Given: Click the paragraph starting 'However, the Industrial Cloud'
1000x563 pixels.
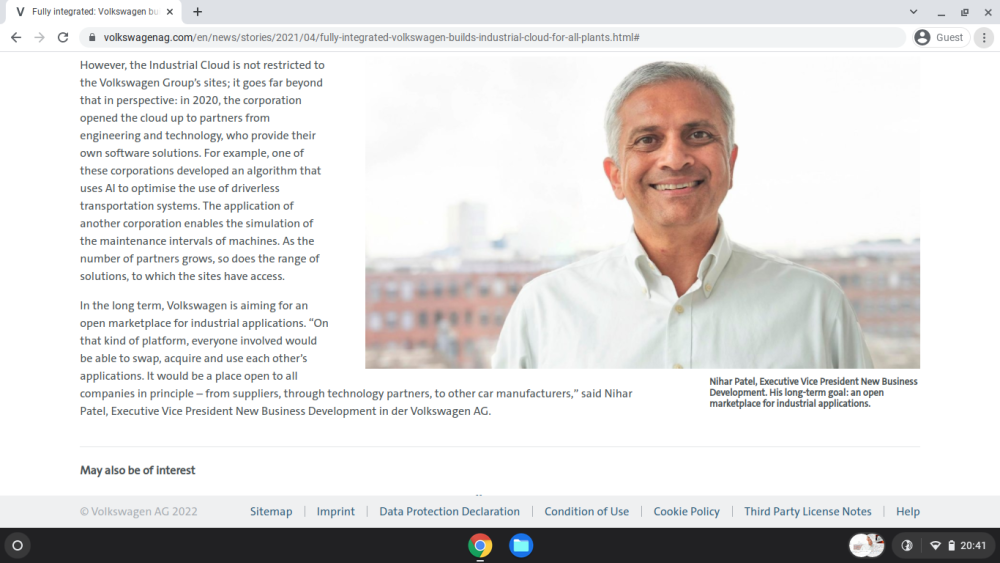Looking at the screenshot, I should (x=203, y=170).
